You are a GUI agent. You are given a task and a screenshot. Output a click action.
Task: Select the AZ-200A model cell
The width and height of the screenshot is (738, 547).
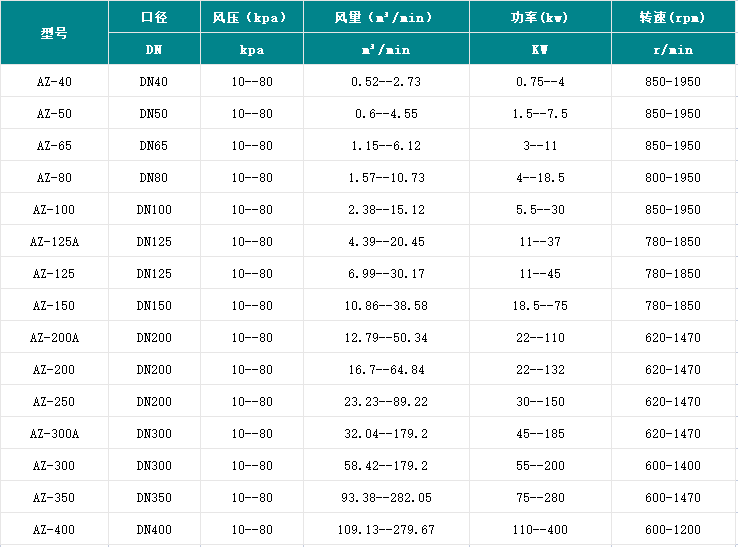coord(54,338)
